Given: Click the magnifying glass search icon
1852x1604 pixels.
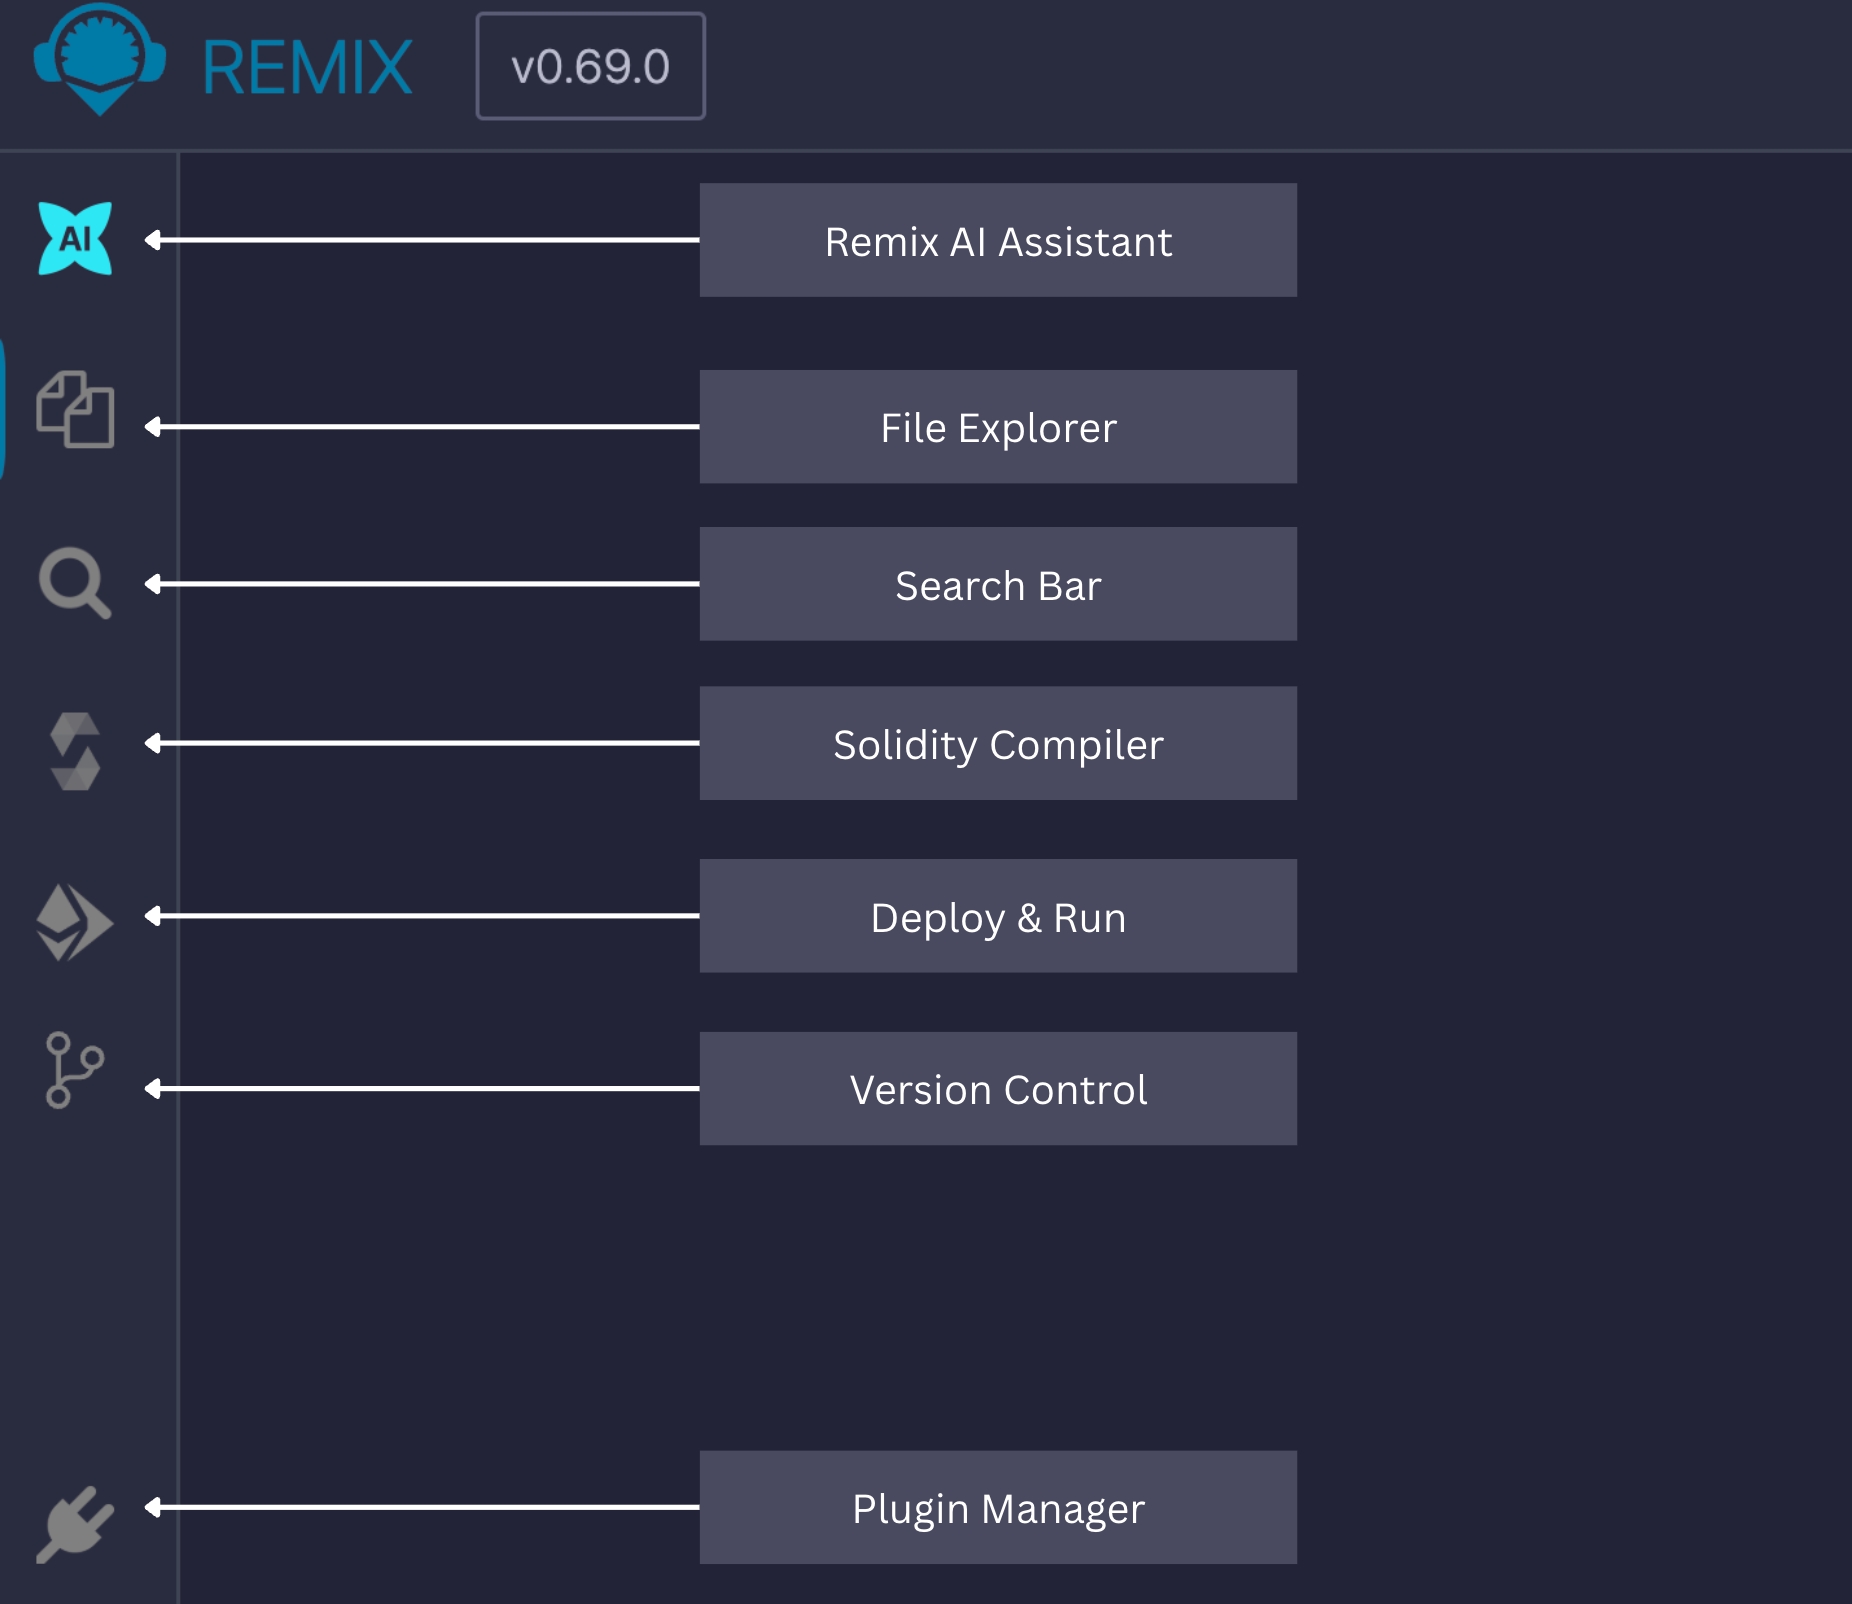Looking at the screenshot, I should [74, 583].
